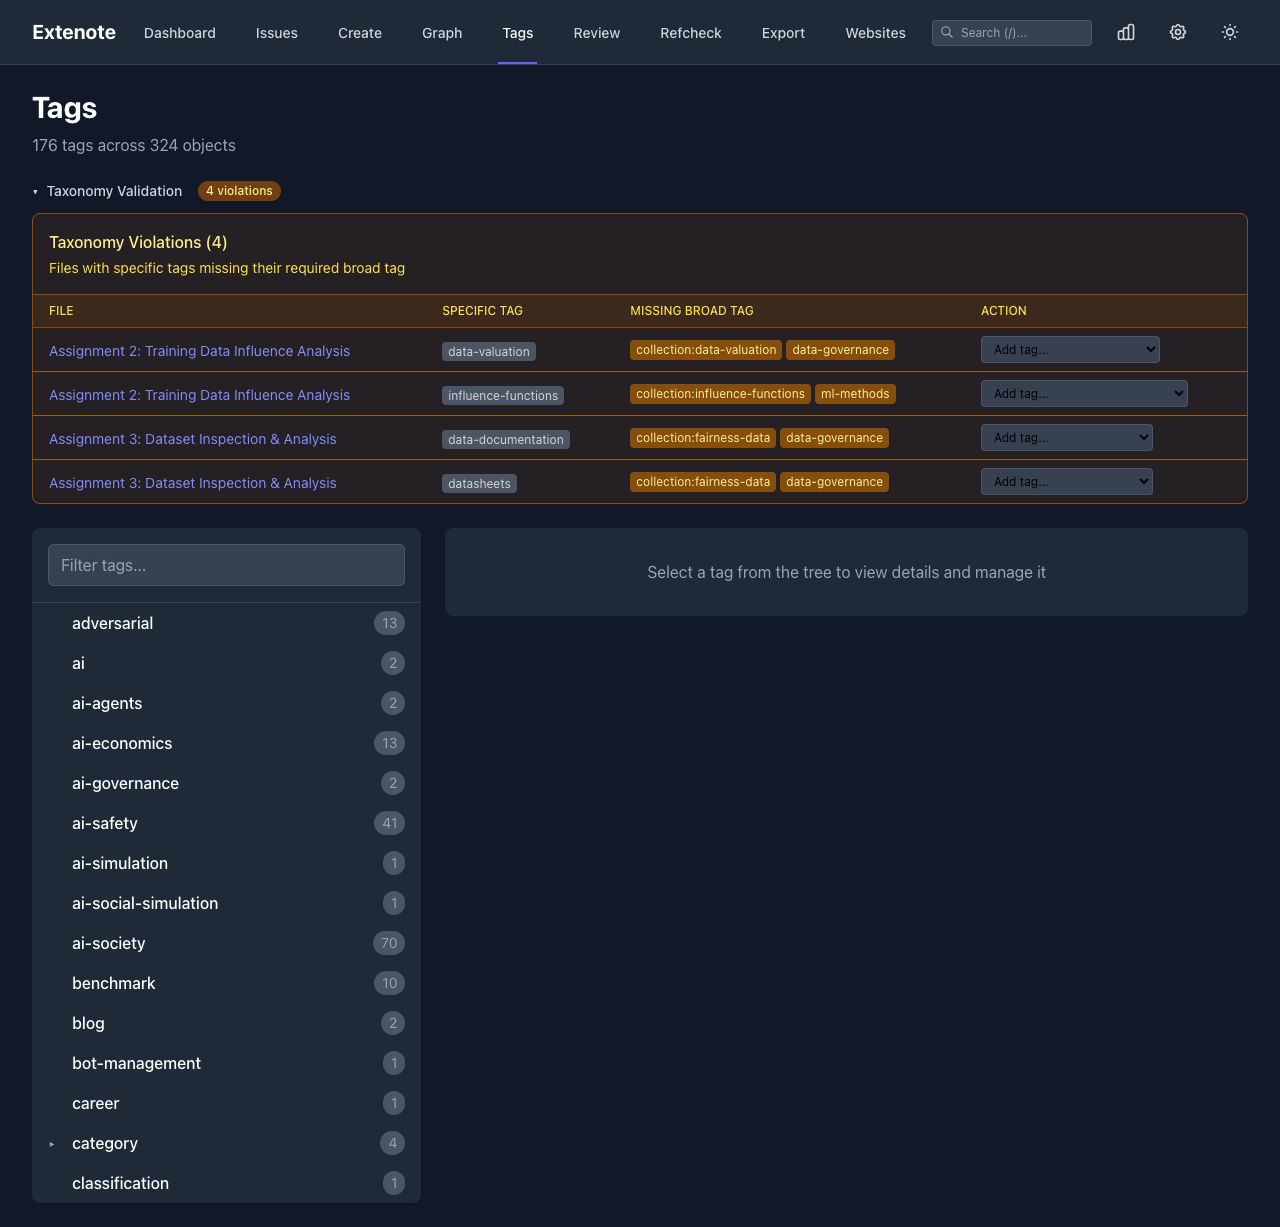
Task: Open Assignment 3: Dataset Inspection & Analysis
Action: coord(193,438)
